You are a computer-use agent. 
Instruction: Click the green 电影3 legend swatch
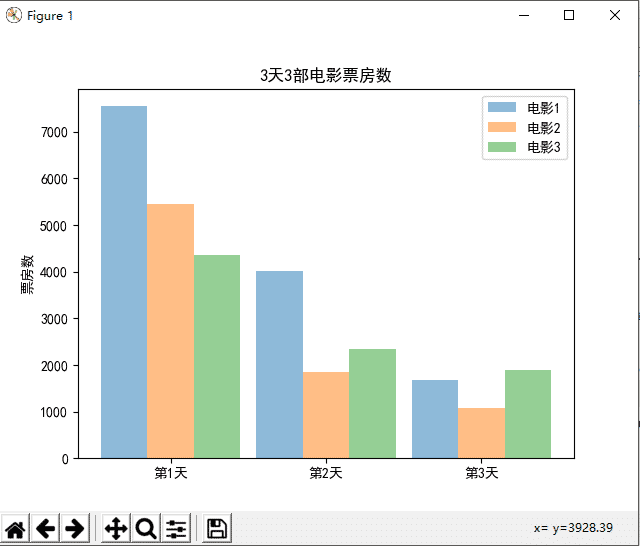(x=502, y=147)
